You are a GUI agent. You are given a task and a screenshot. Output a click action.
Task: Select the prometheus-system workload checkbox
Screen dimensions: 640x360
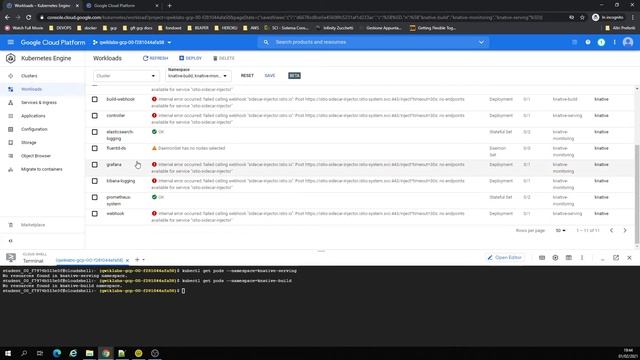[x=95, y=197]
